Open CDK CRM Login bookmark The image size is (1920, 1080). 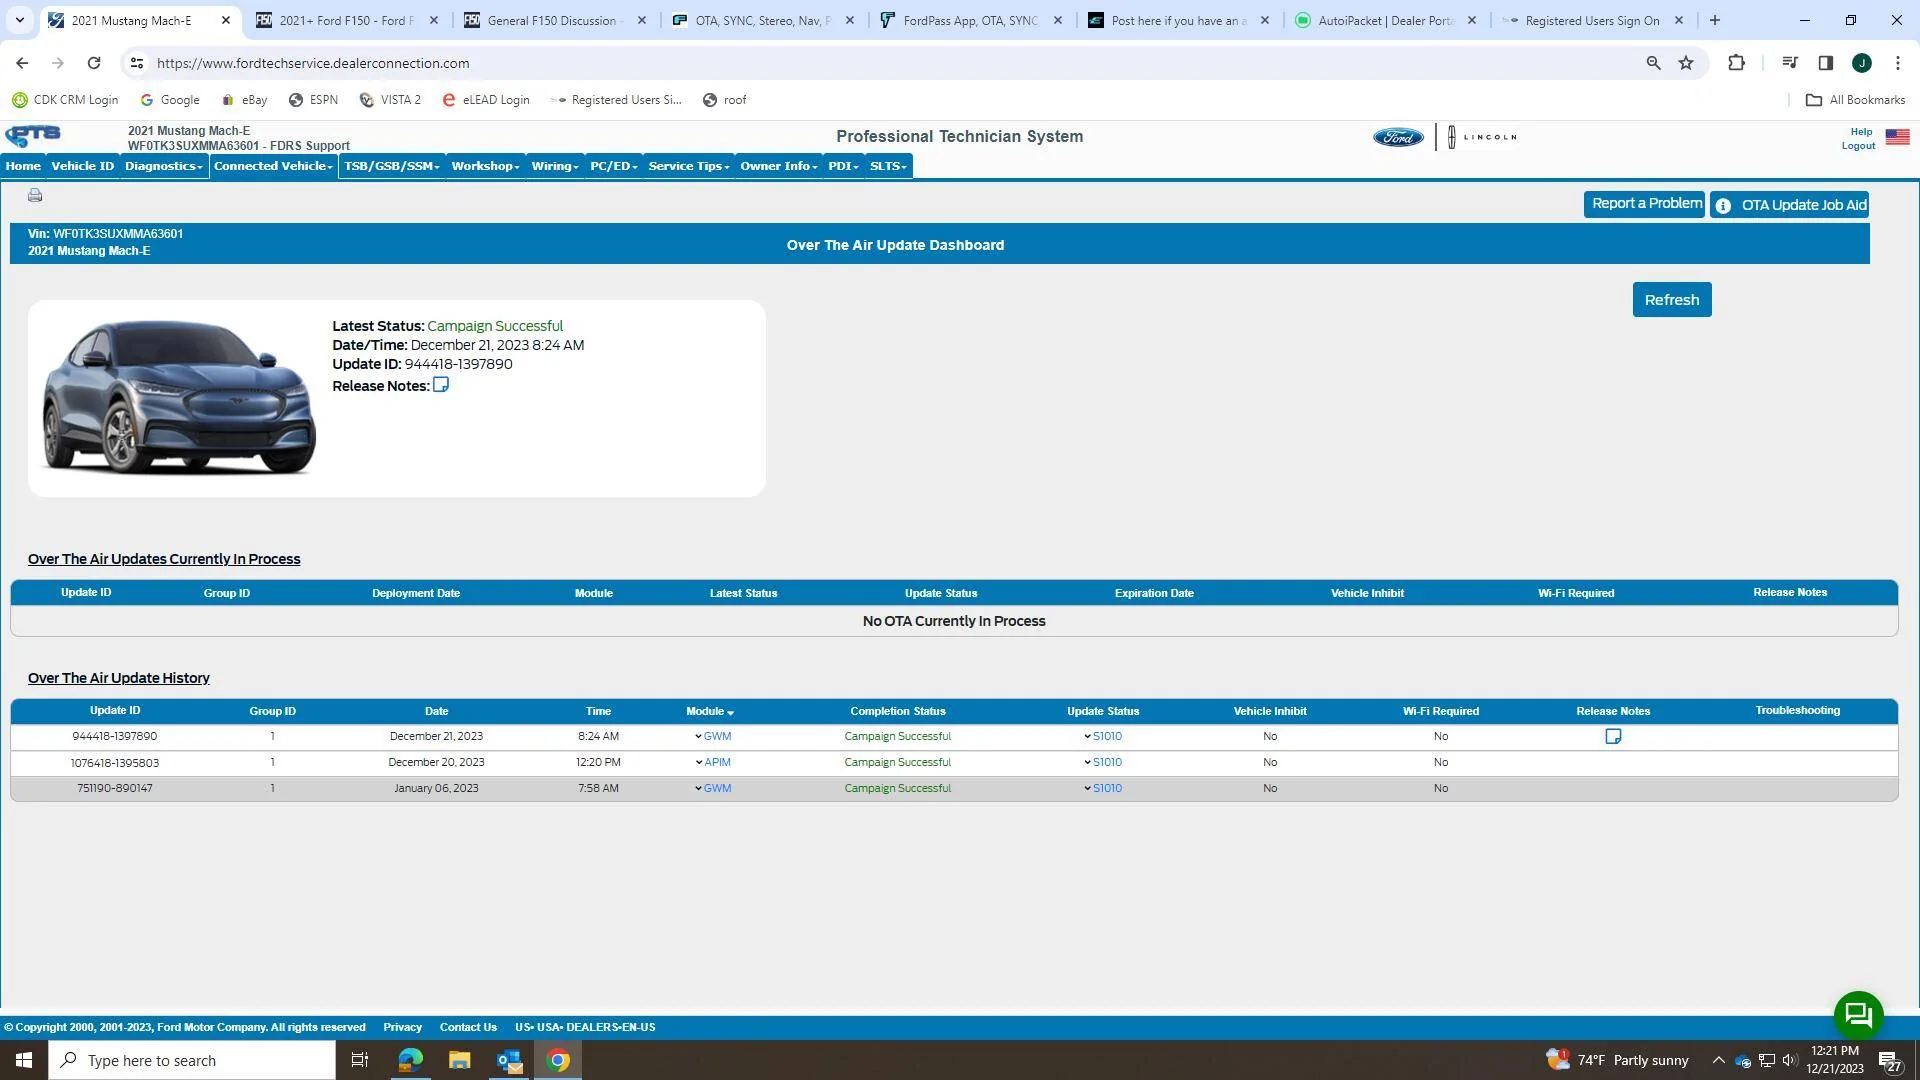pyautogui.click(x=65, y=100)
